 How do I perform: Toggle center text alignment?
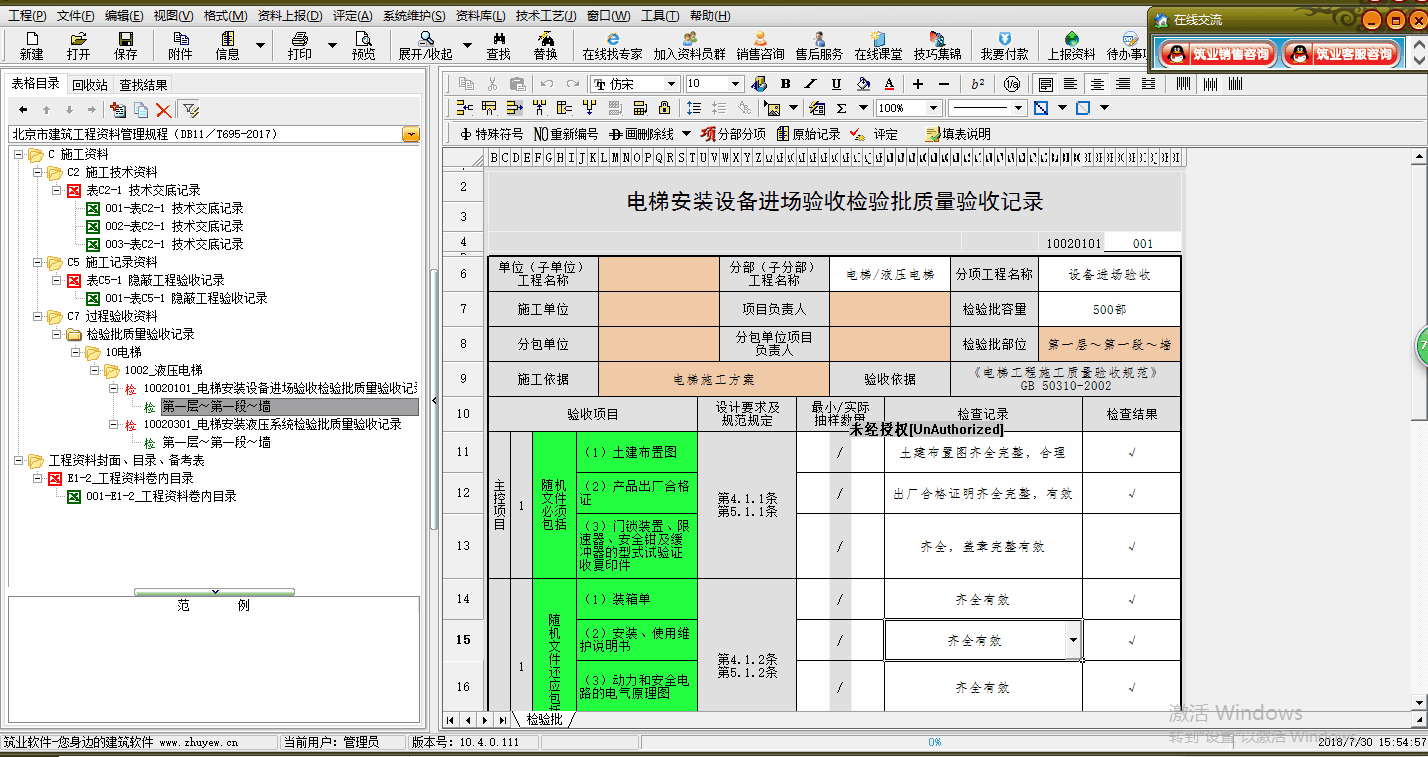coord(1097,84)
